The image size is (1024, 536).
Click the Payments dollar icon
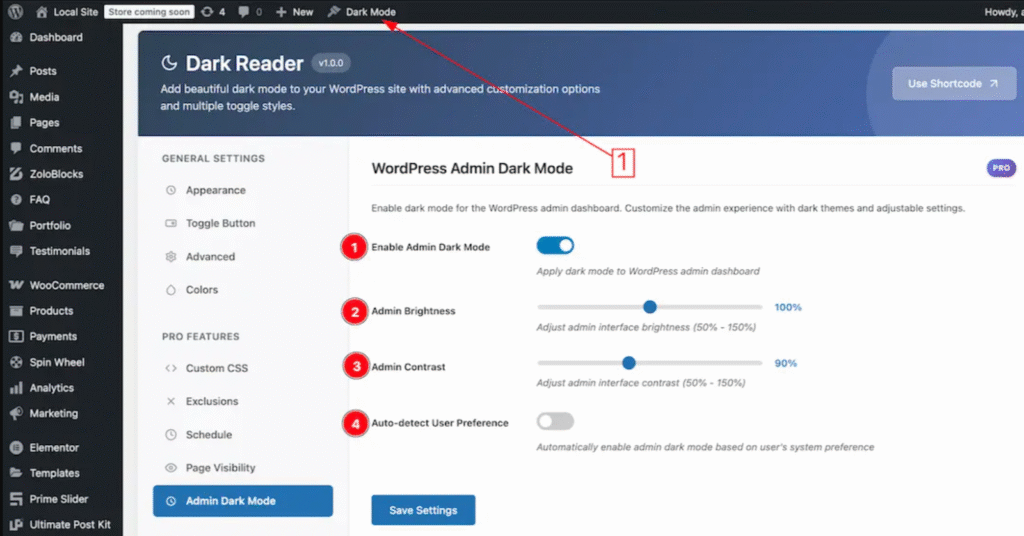(16, 336)
